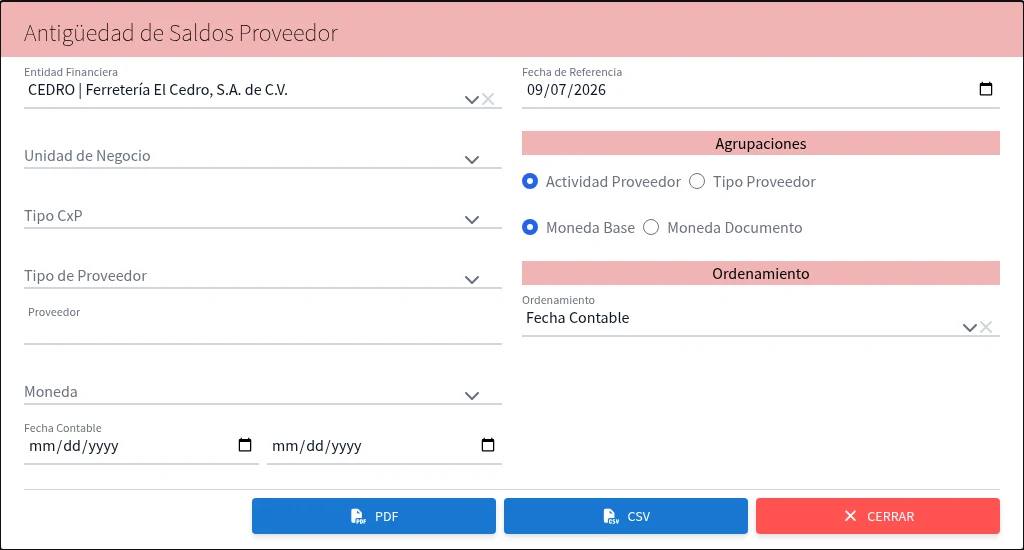Click the Agrupaciones section header

pos(761,144)
